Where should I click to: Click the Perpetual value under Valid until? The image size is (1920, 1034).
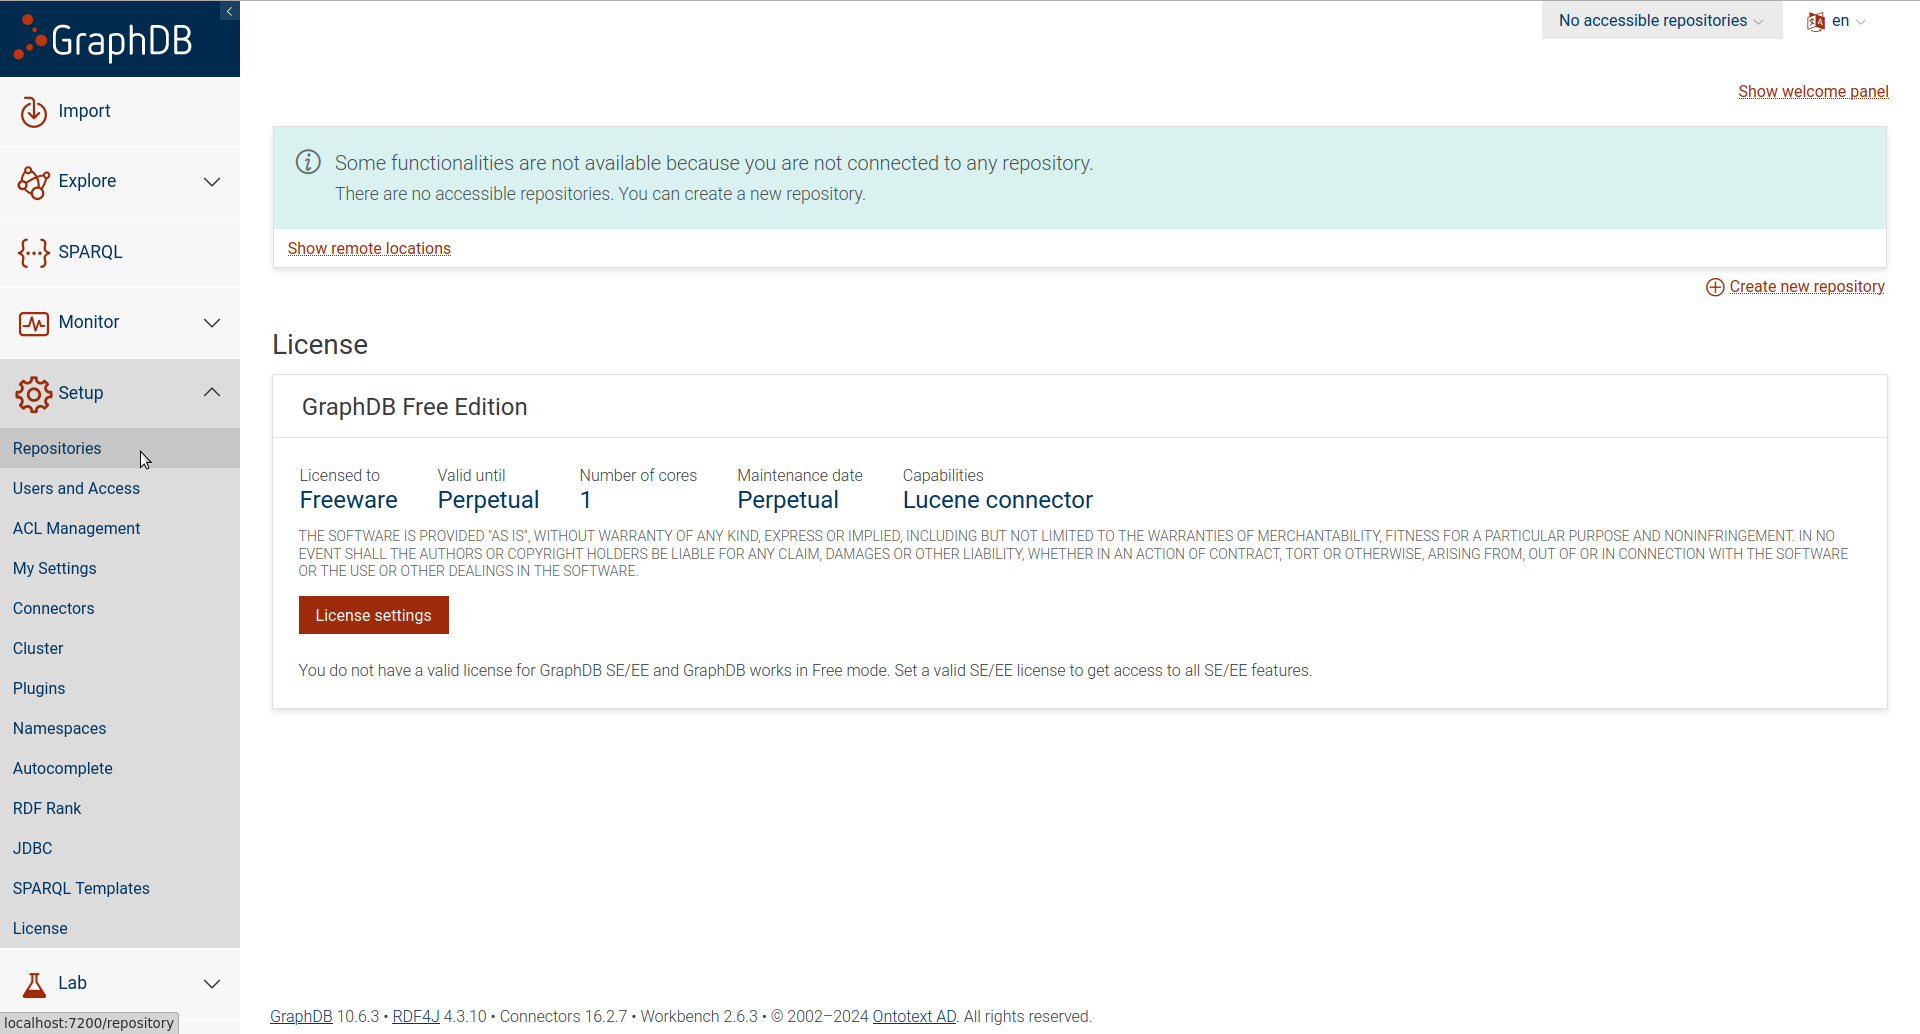pos(488,500)
